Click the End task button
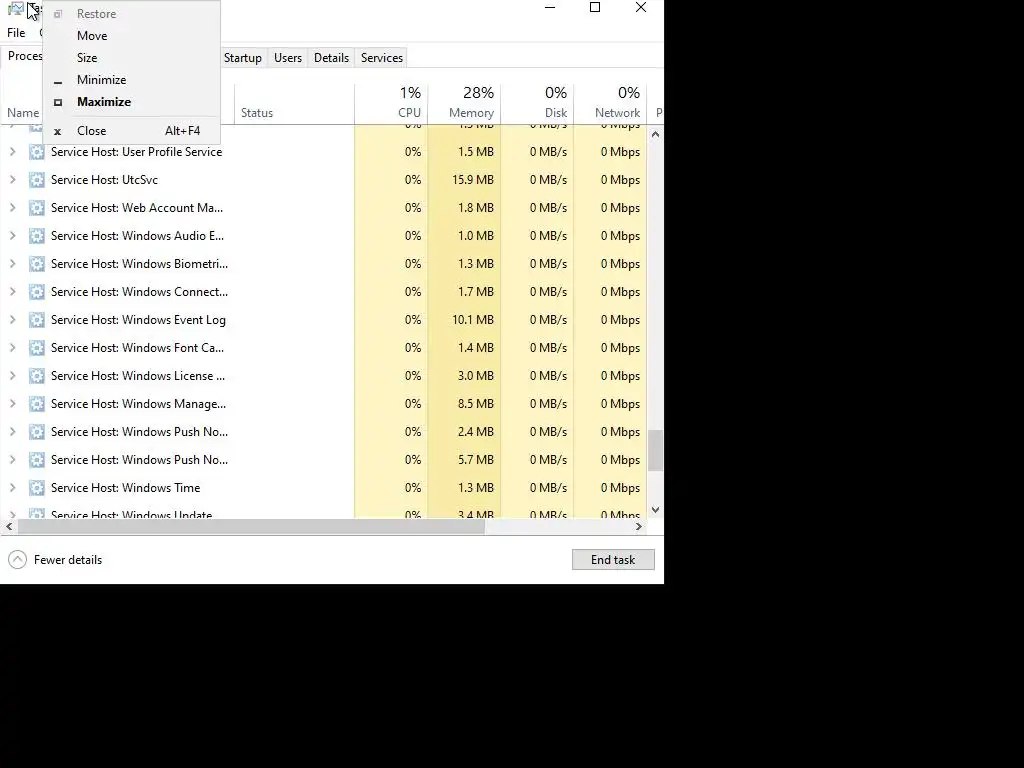1024x768 pixels. pos(613,560)
